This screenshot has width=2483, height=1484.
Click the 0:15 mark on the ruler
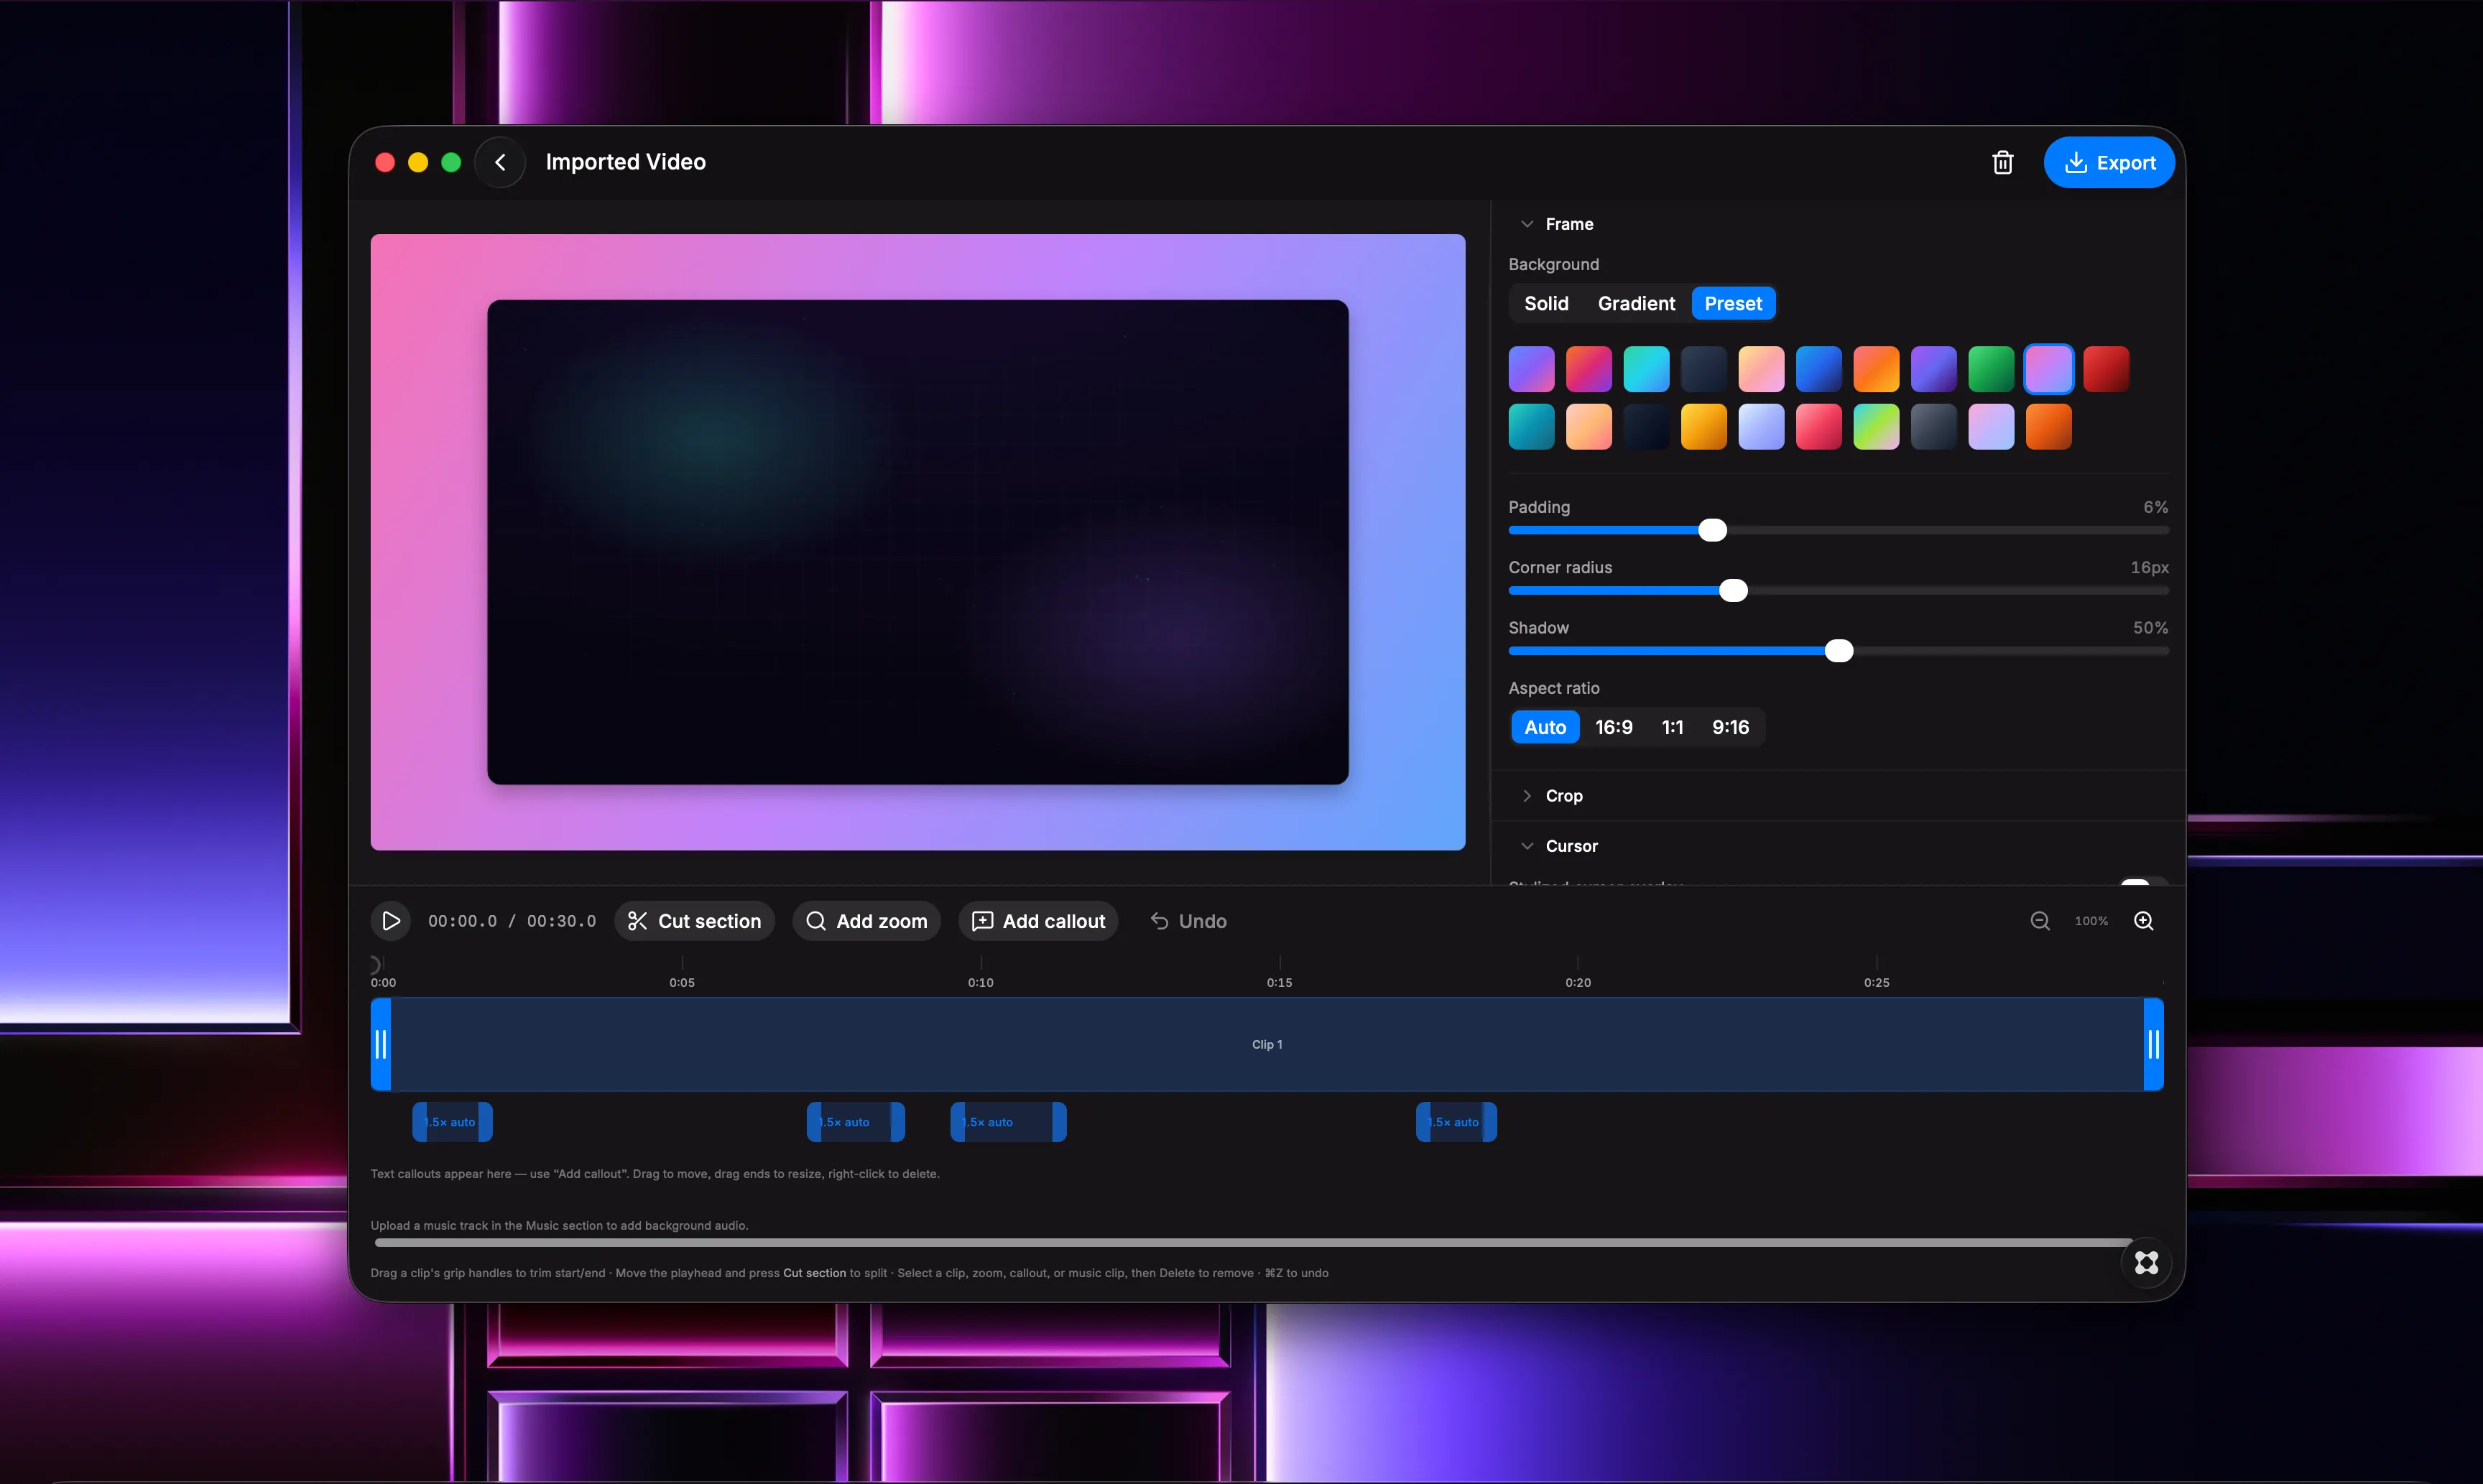click(1279, 982)
